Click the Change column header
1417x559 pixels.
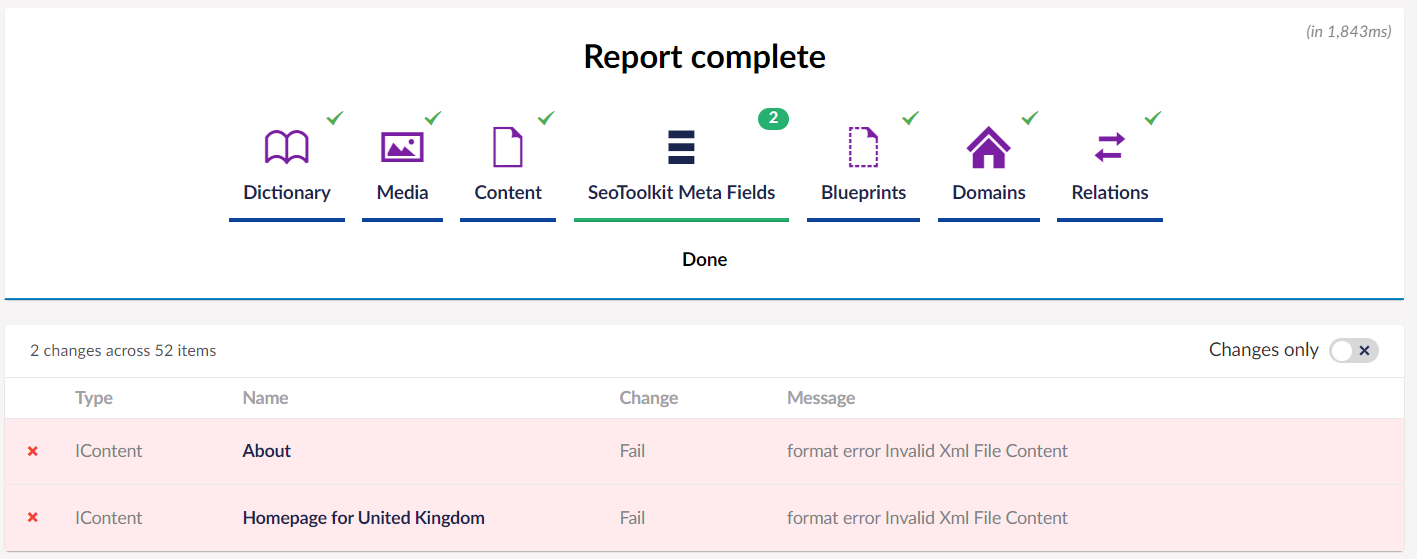coord(648,398)
